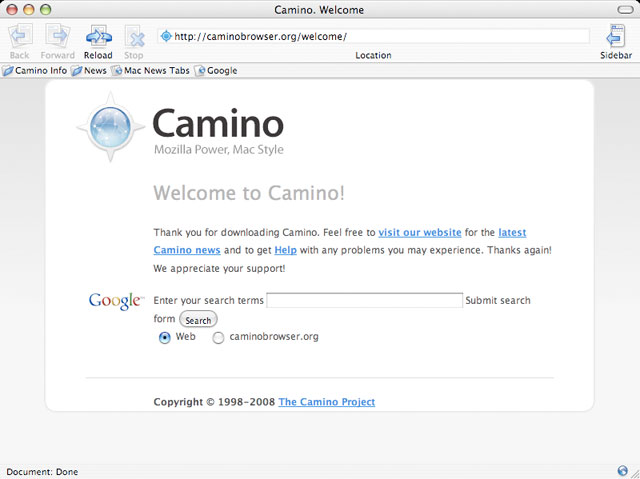This screenshot has width=640, height=479.
Task: Click the globe icon in status bar
Action: (x=622, y=470)
